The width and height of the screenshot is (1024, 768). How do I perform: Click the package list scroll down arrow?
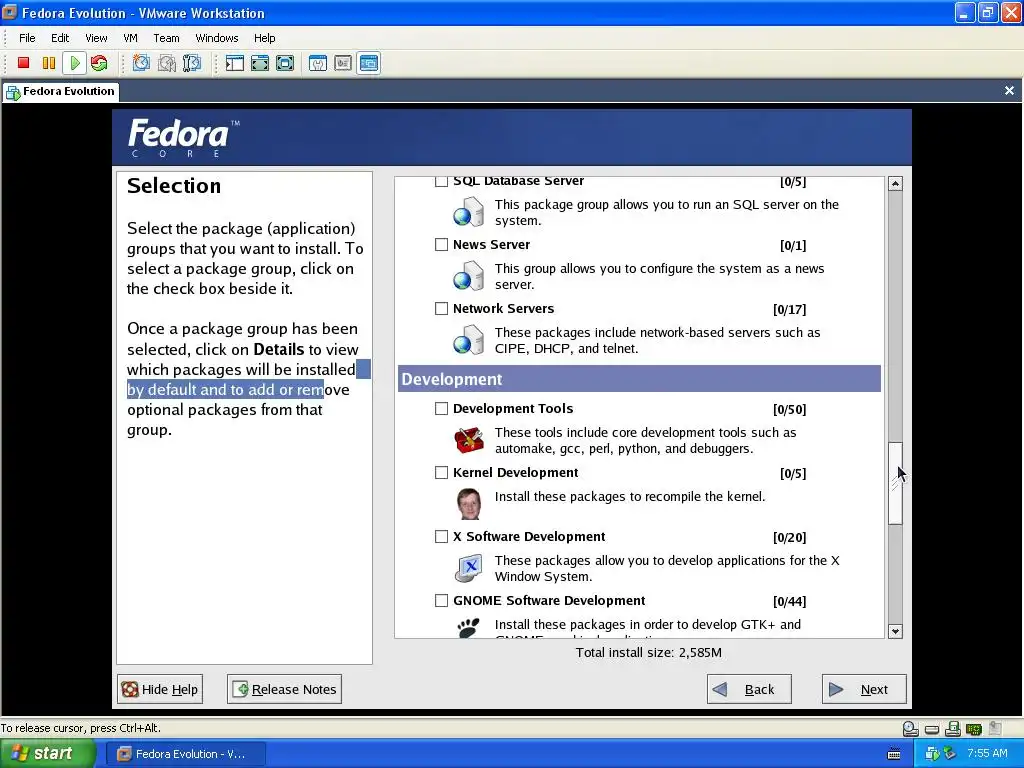point(895,631)
